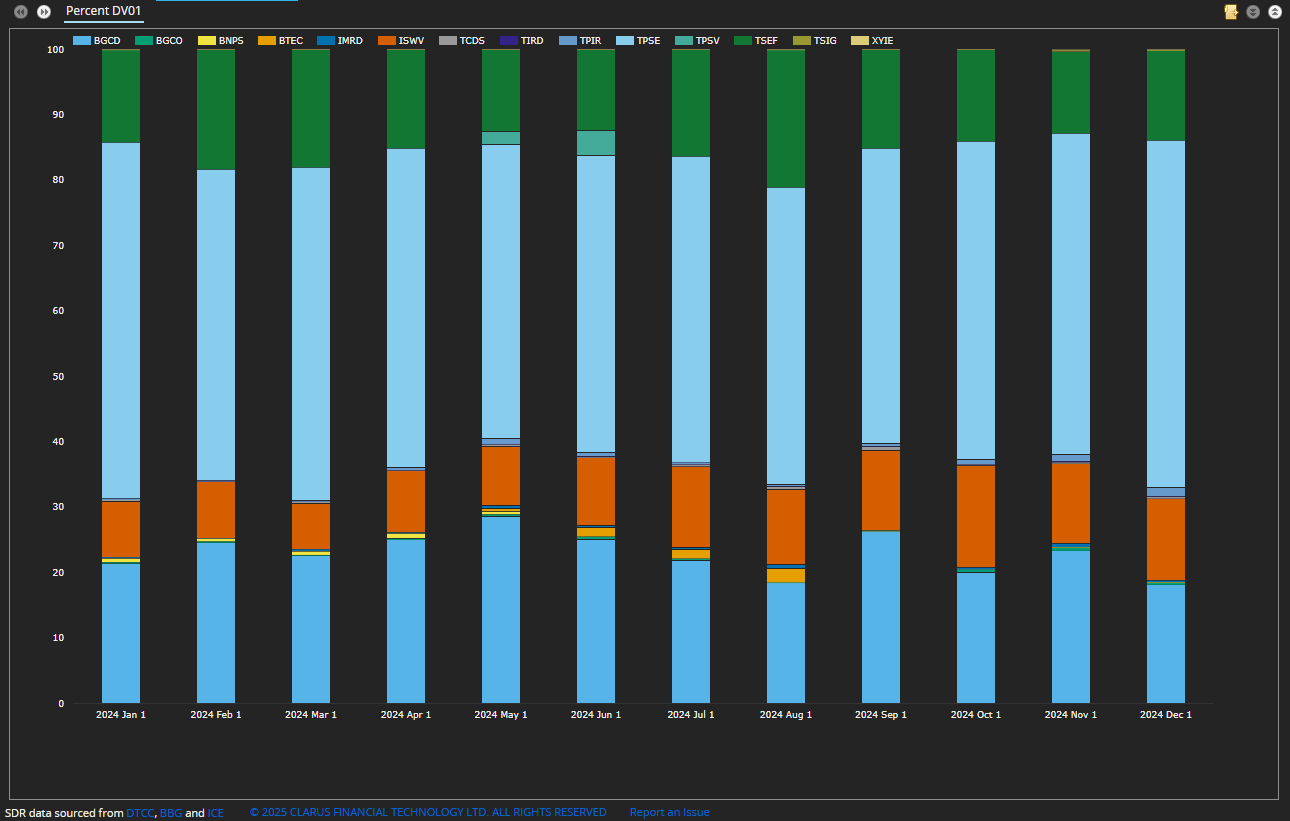This screenshot has height=821, width=1290.
Task: Collapse panel with double-up chevron icon
Action: (x=1275, y=12)
